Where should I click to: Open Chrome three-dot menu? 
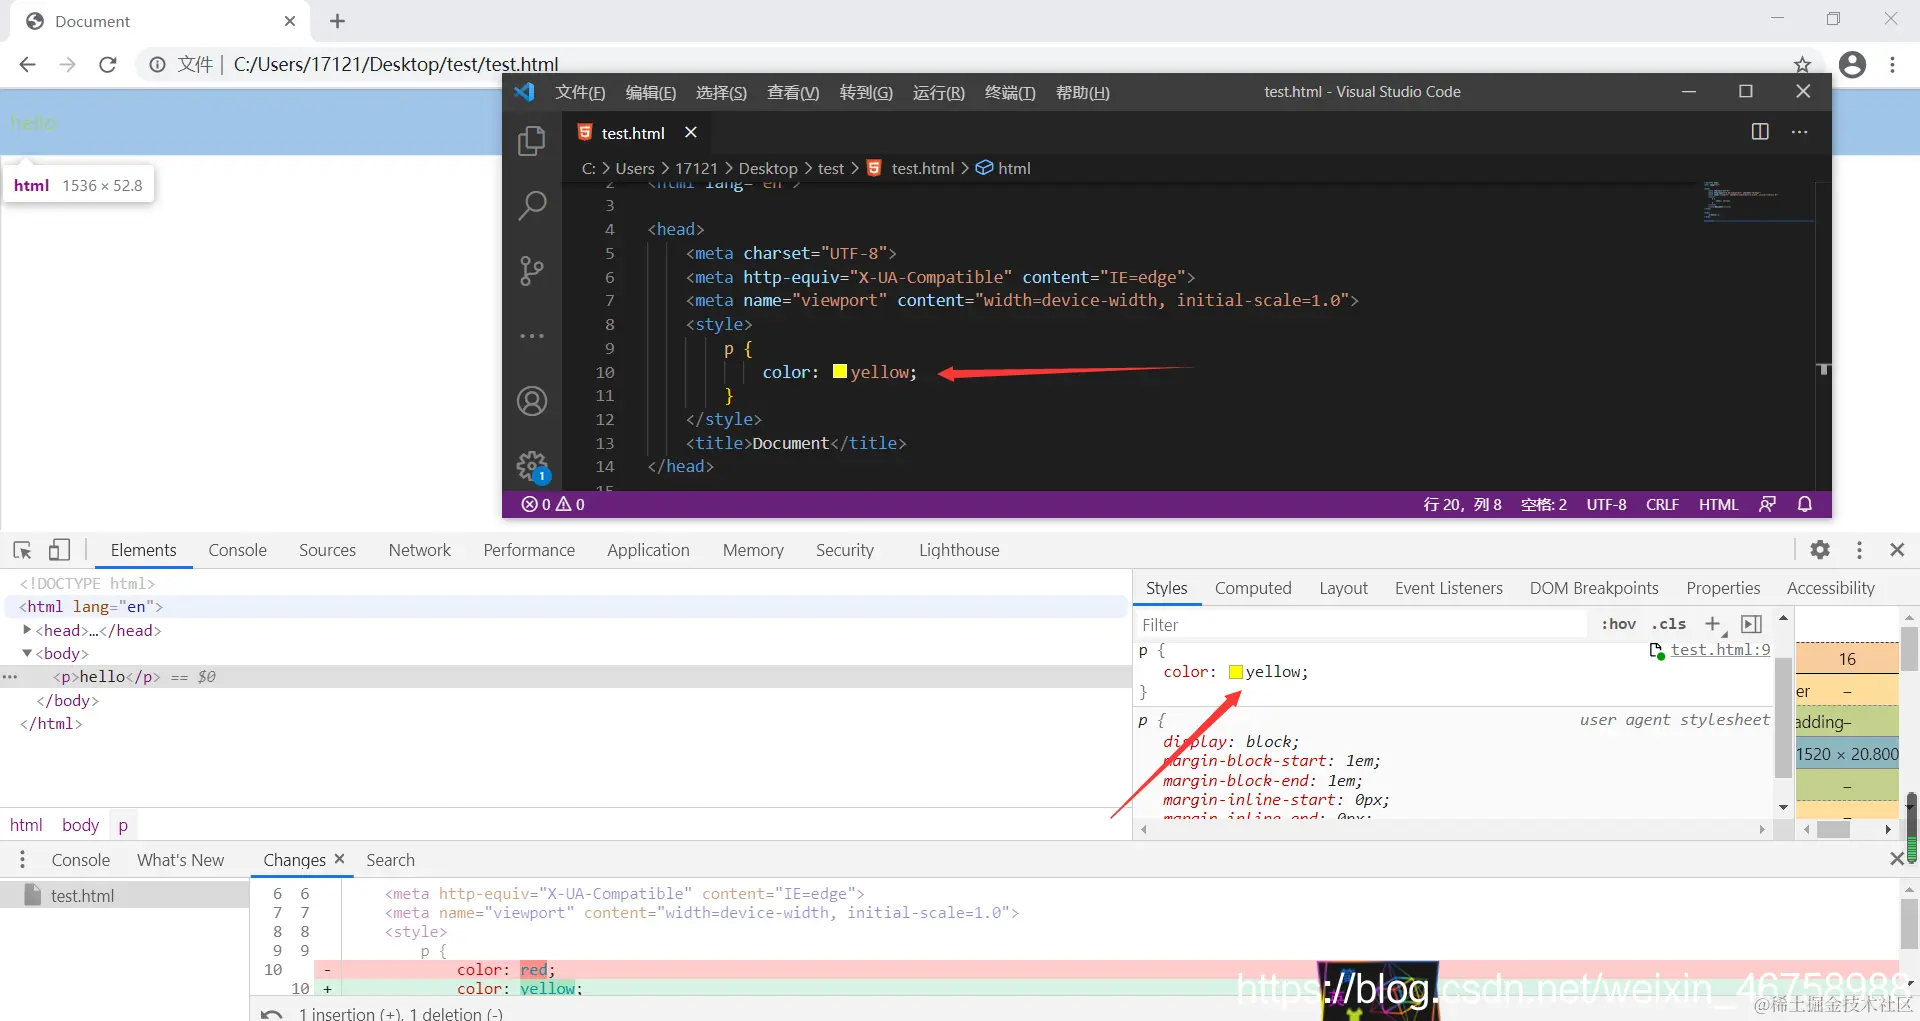(x=1893, y=65)
